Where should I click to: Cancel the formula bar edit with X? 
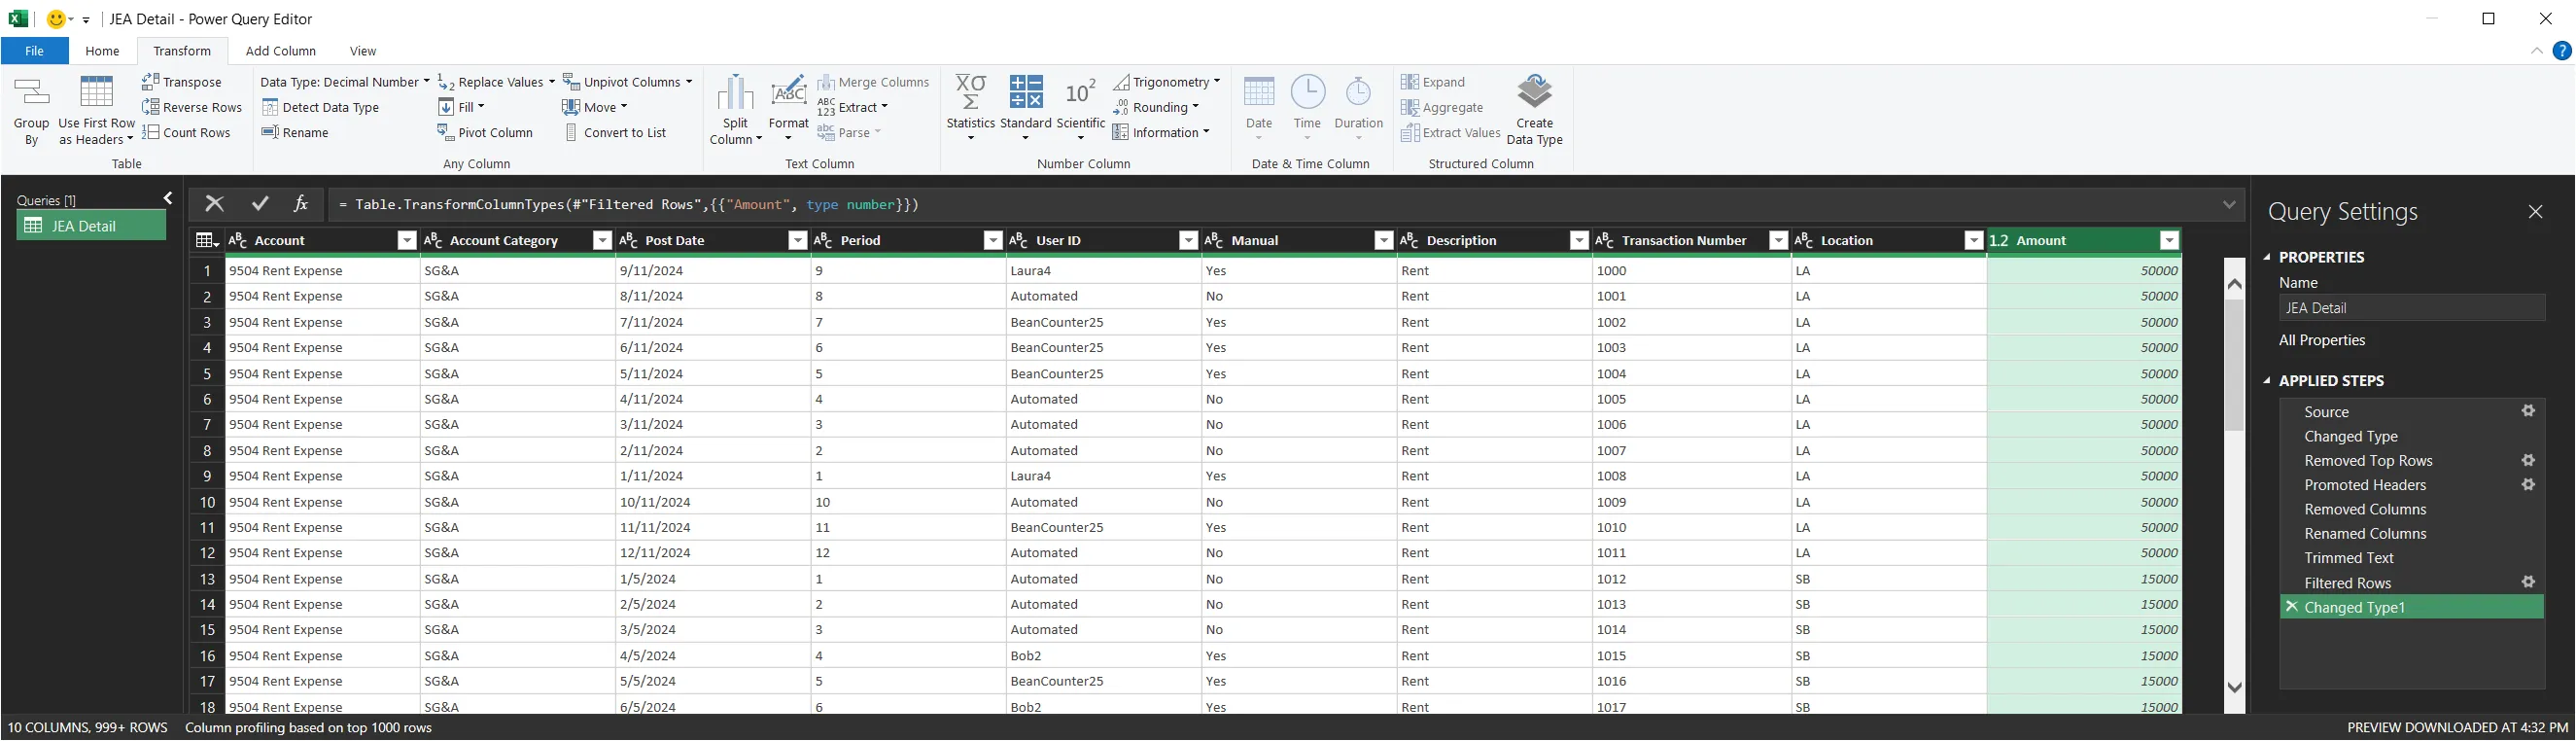(x=214, y=204)
